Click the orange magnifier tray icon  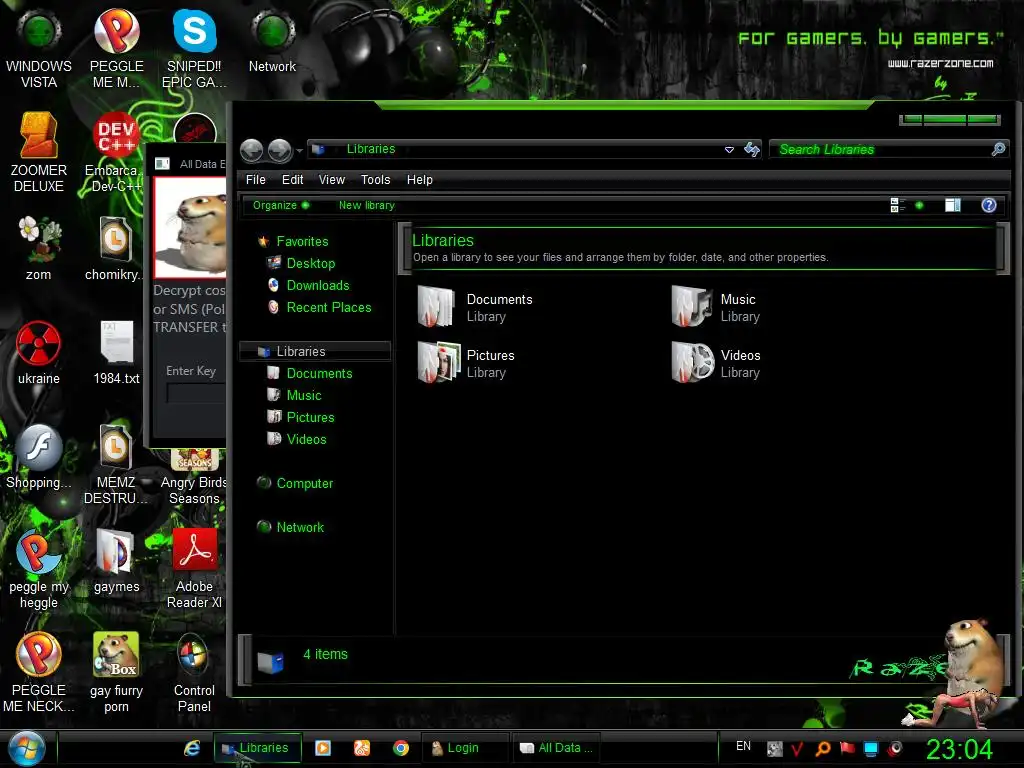pyautogui.click(x=823, y=748)
